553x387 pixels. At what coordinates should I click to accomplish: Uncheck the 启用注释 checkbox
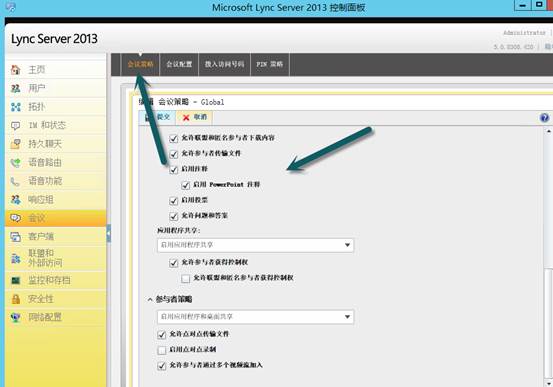point(174,170)
